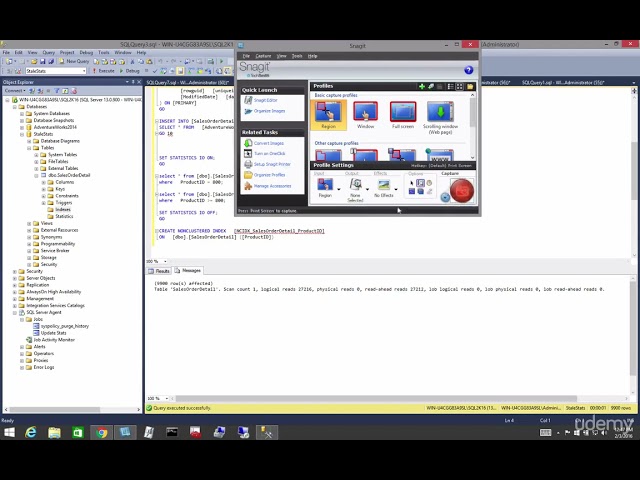The height and width of the screenshot is (480, 640).
Task: Select the Scrolling window (Web page) profile
Action: click(x=440, y=118)
